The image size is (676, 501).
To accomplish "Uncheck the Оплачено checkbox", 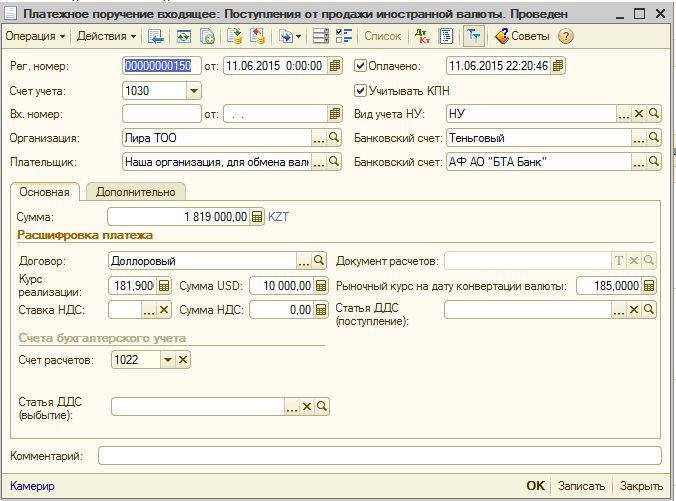I will tap(360, 66).
